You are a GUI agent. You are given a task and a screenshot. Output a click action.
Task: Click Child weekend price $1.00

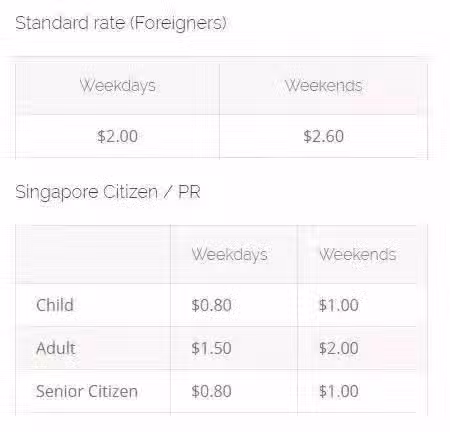pos(339,305)
